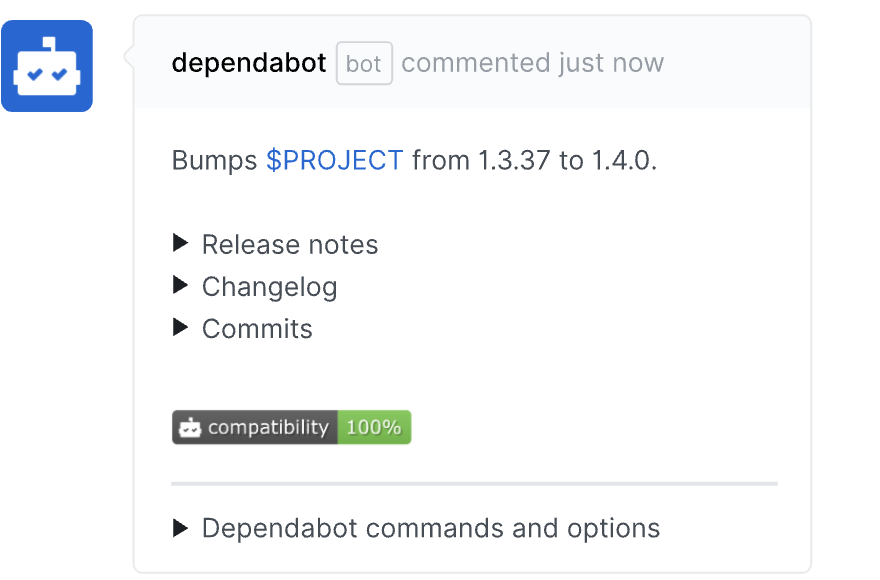Click the Dependabot robot avatar
880x580 pixels.
pyautogui.click(x=47, y=66)
